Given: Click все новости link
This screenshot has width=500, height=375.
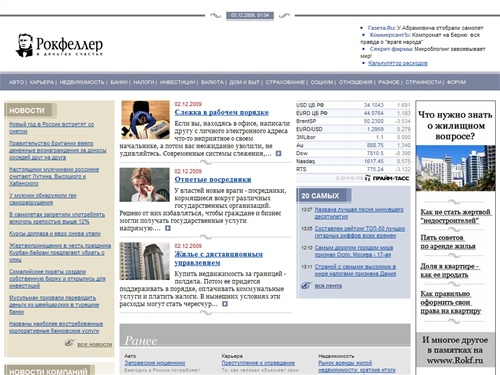Looking at the screenshot, I should click(95, 344).
